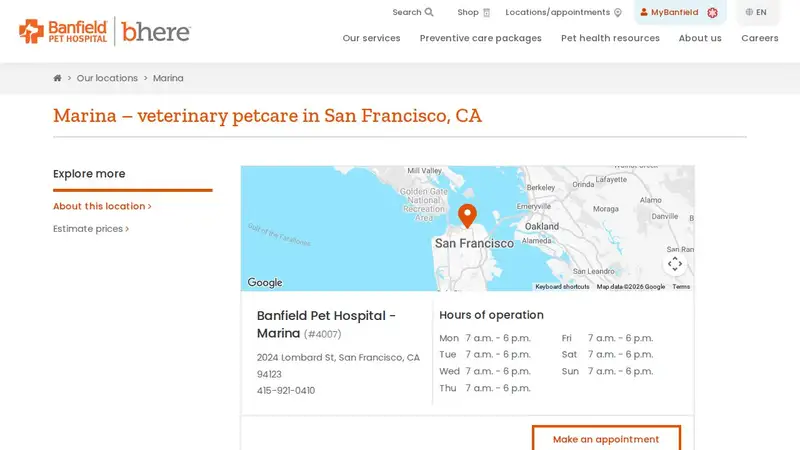This screenshot has height=450, width=800.
Task: Open the Our services menu
Action: [x=371, y=38]
